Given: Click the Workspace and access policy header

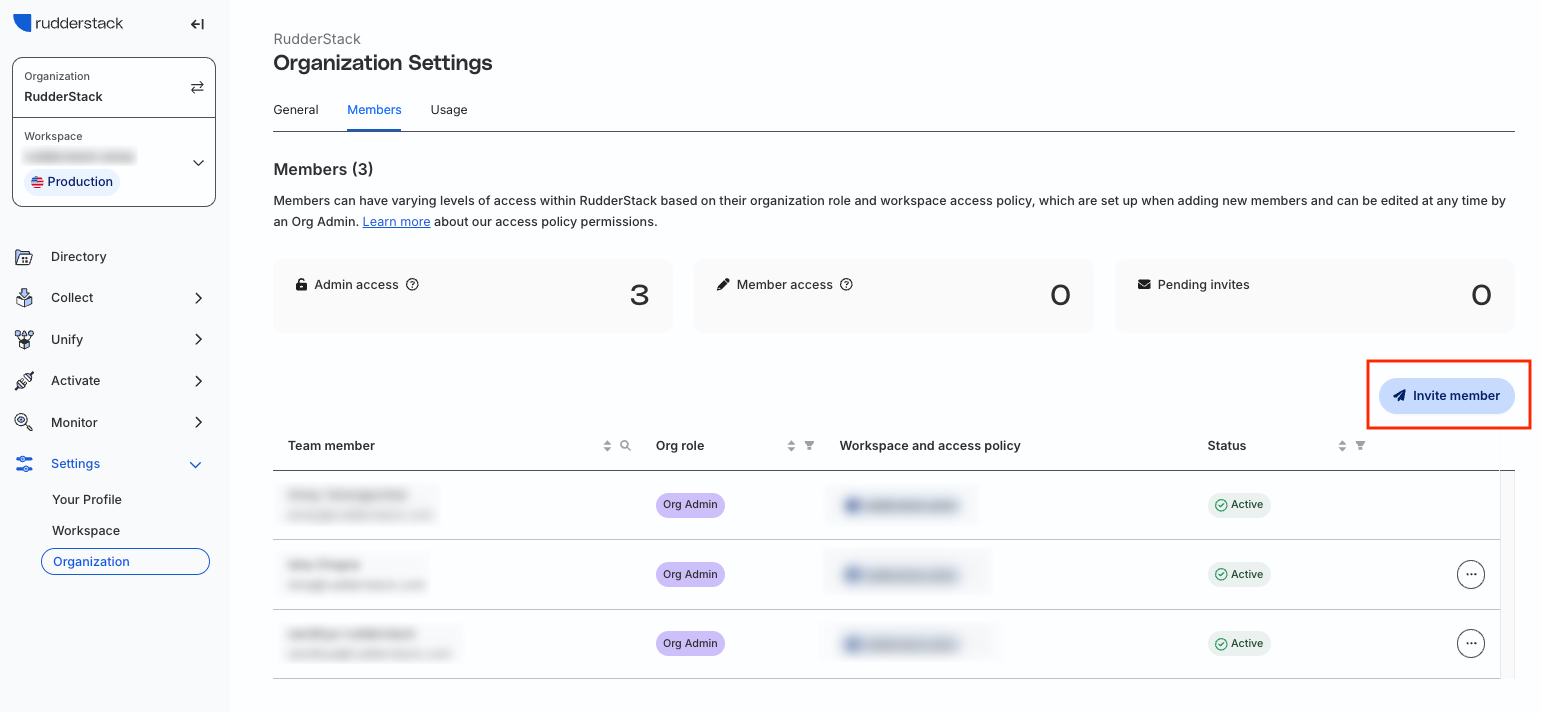Looking at the screenshot, I should [x=930, y=445].
